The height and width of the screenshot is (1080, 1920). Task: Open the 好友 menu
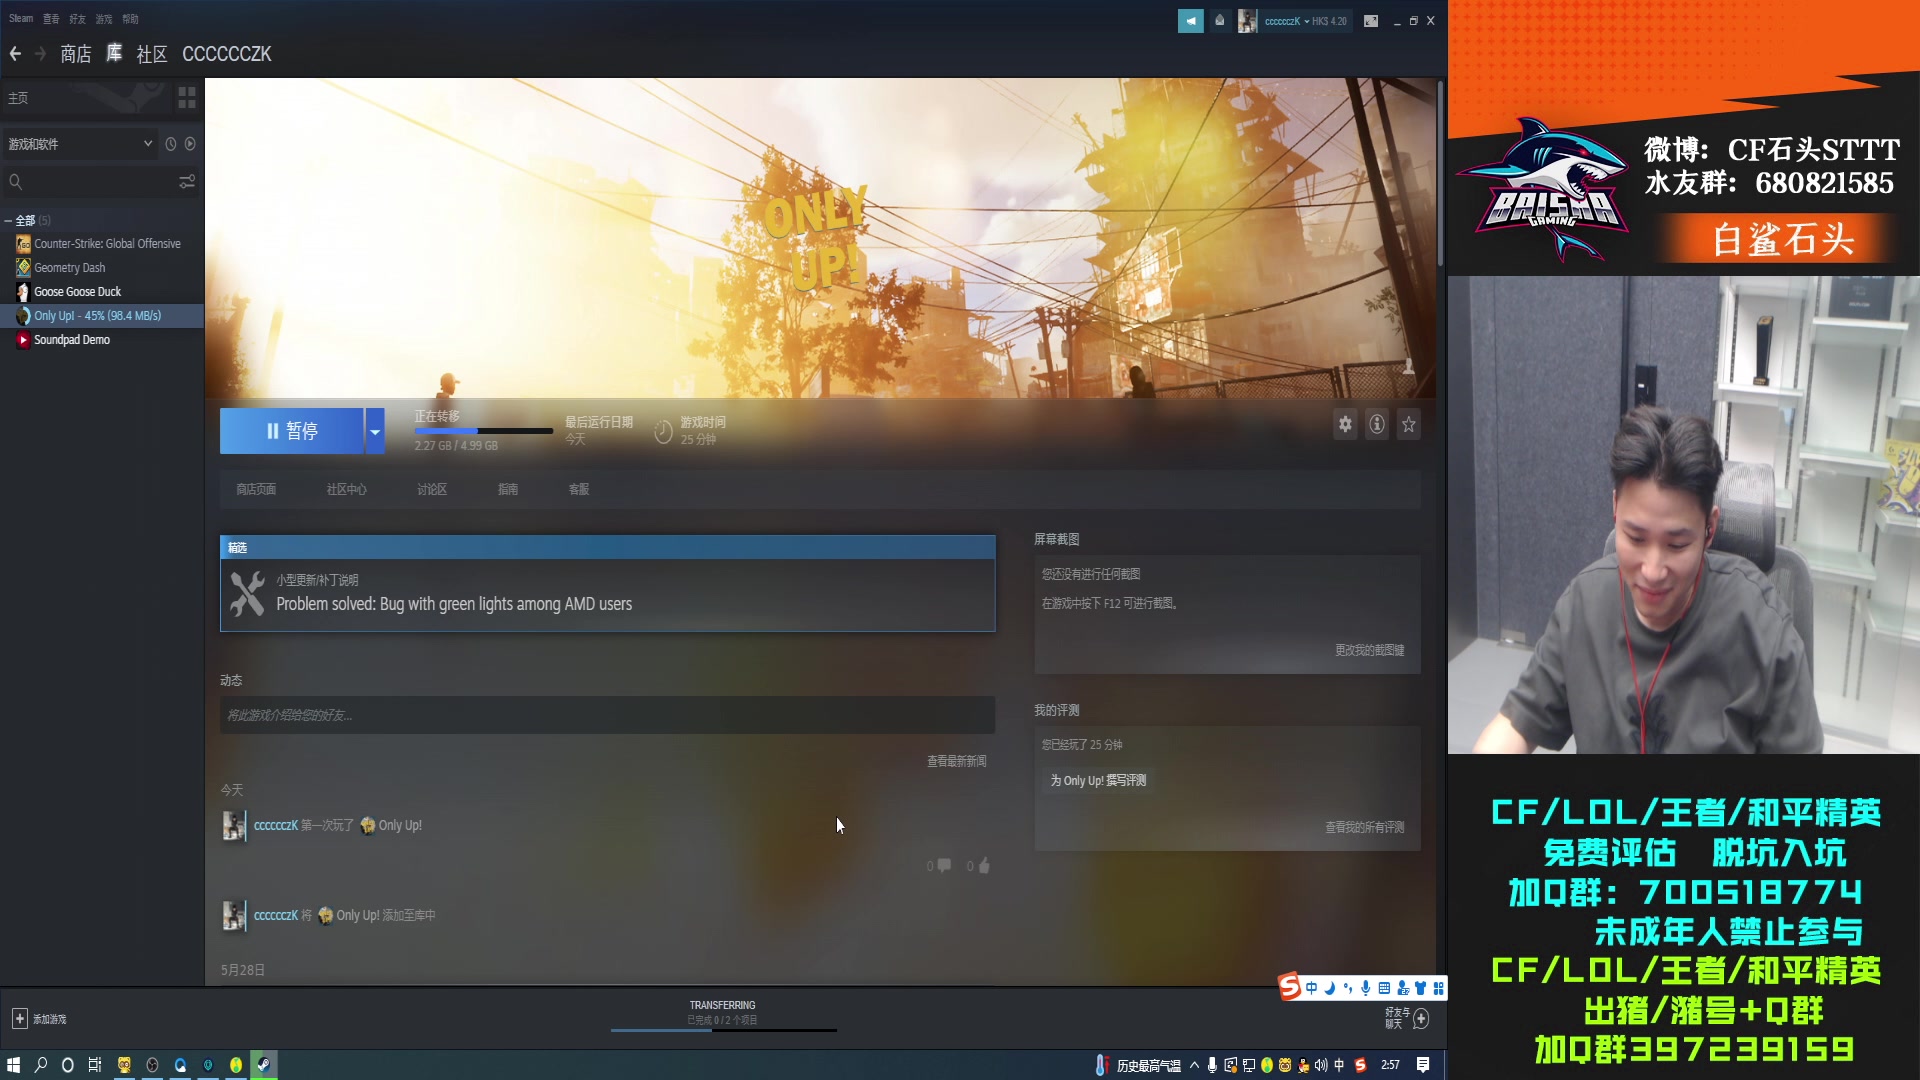pos(77,19)
